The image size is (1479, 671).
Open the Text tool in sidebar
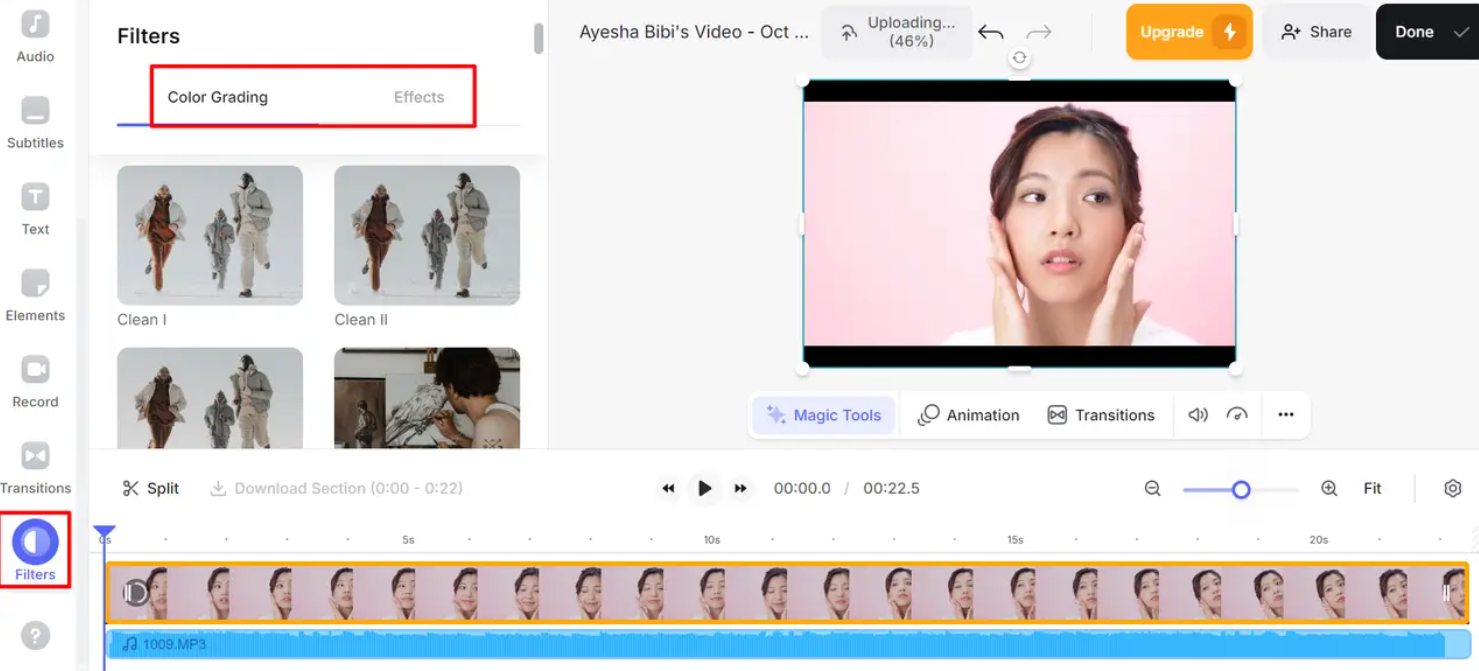coord(35,209)
